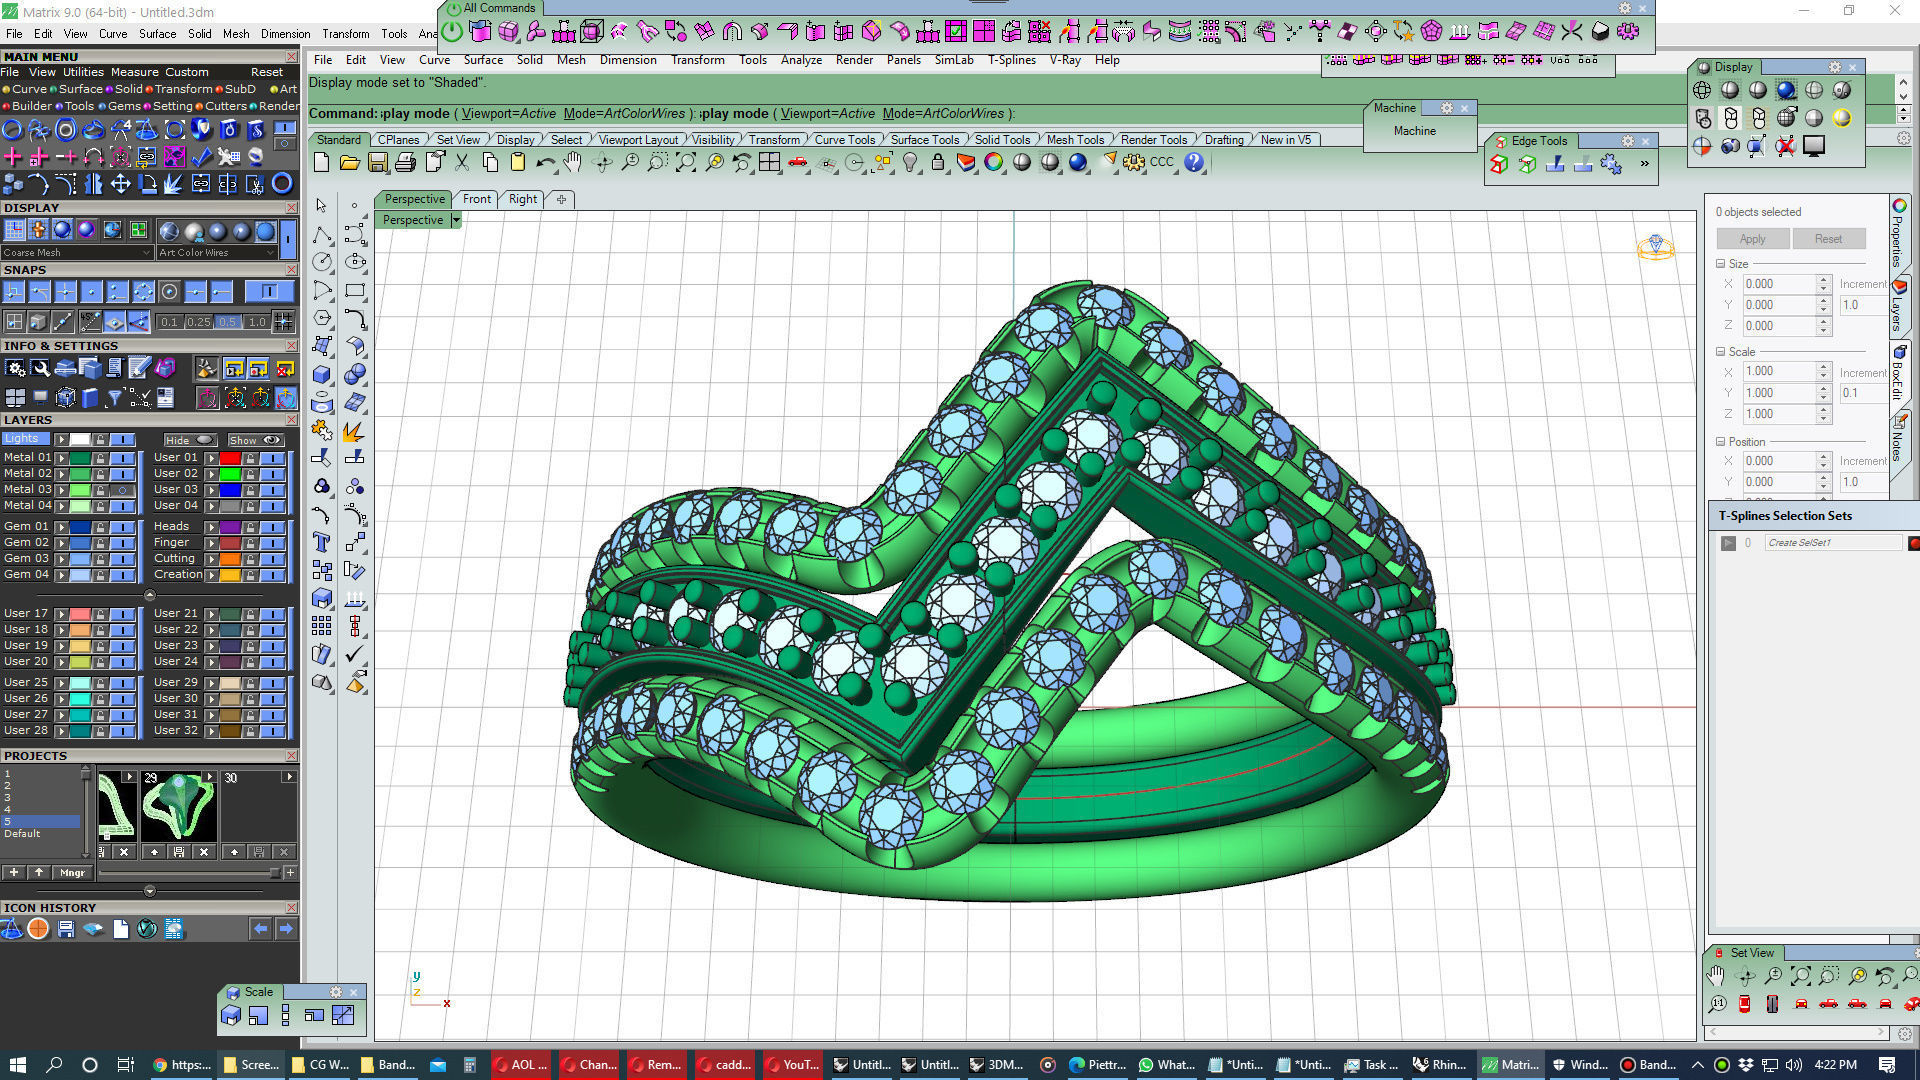Screen dimensions: 1920x1080
Task: Click the Print icon in Standard toolbar
Action: pyautogui.click(x=405, y=162)
